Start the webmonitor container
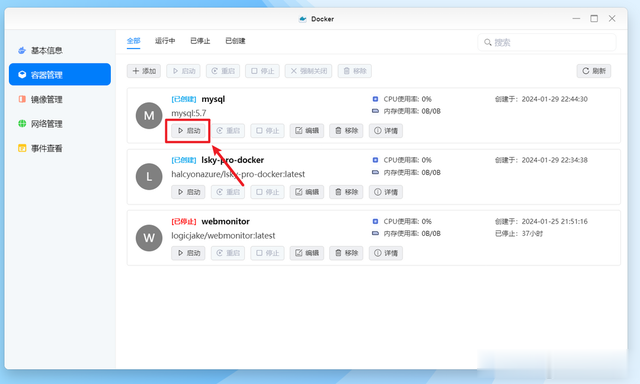 coord(188,253)
